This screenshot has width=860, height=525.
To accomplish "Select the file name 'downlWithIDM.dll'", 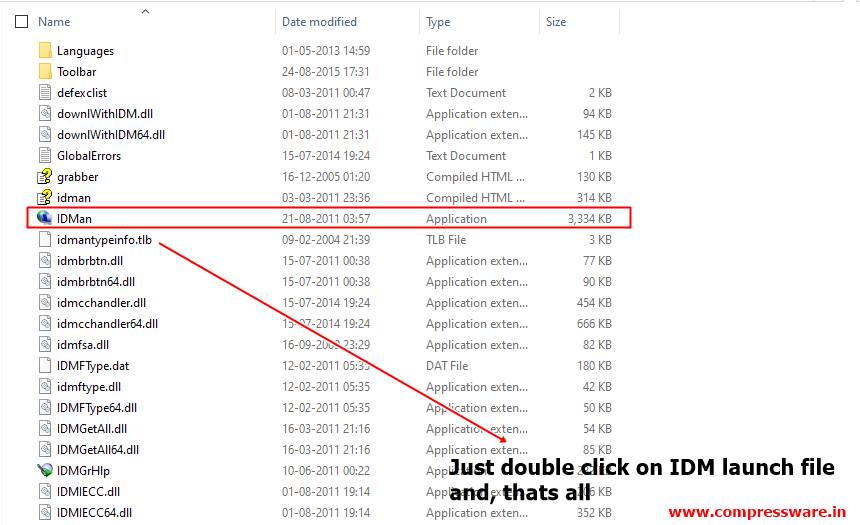I will (x=105, y=114).
